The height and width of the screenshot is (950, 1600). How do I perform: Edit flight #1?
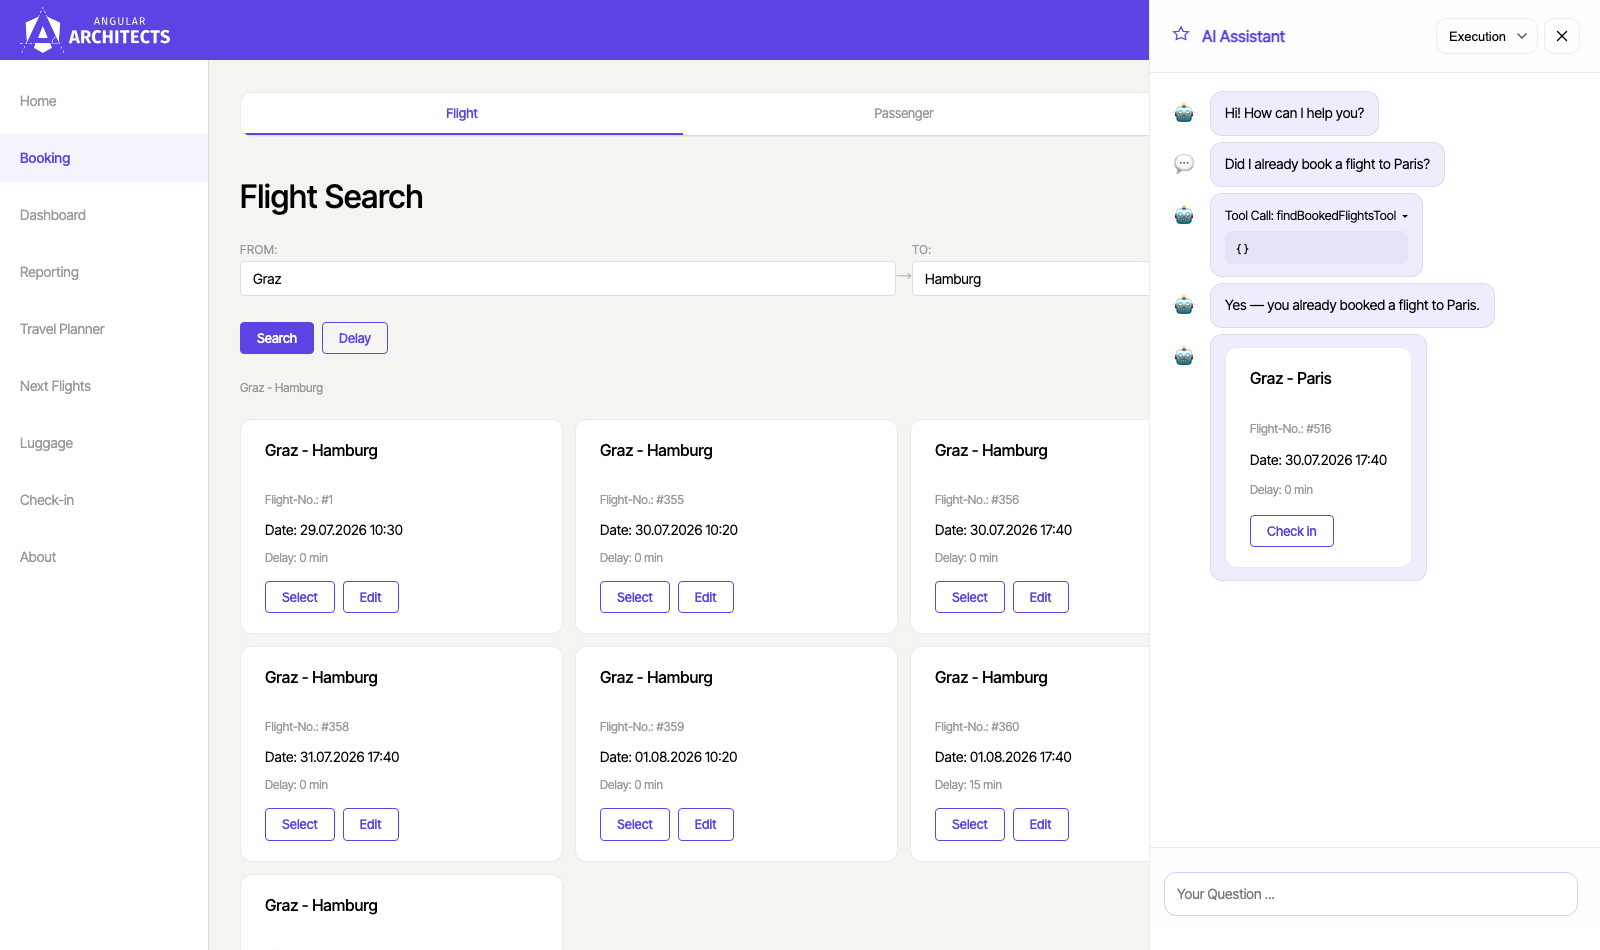point(371,597)
